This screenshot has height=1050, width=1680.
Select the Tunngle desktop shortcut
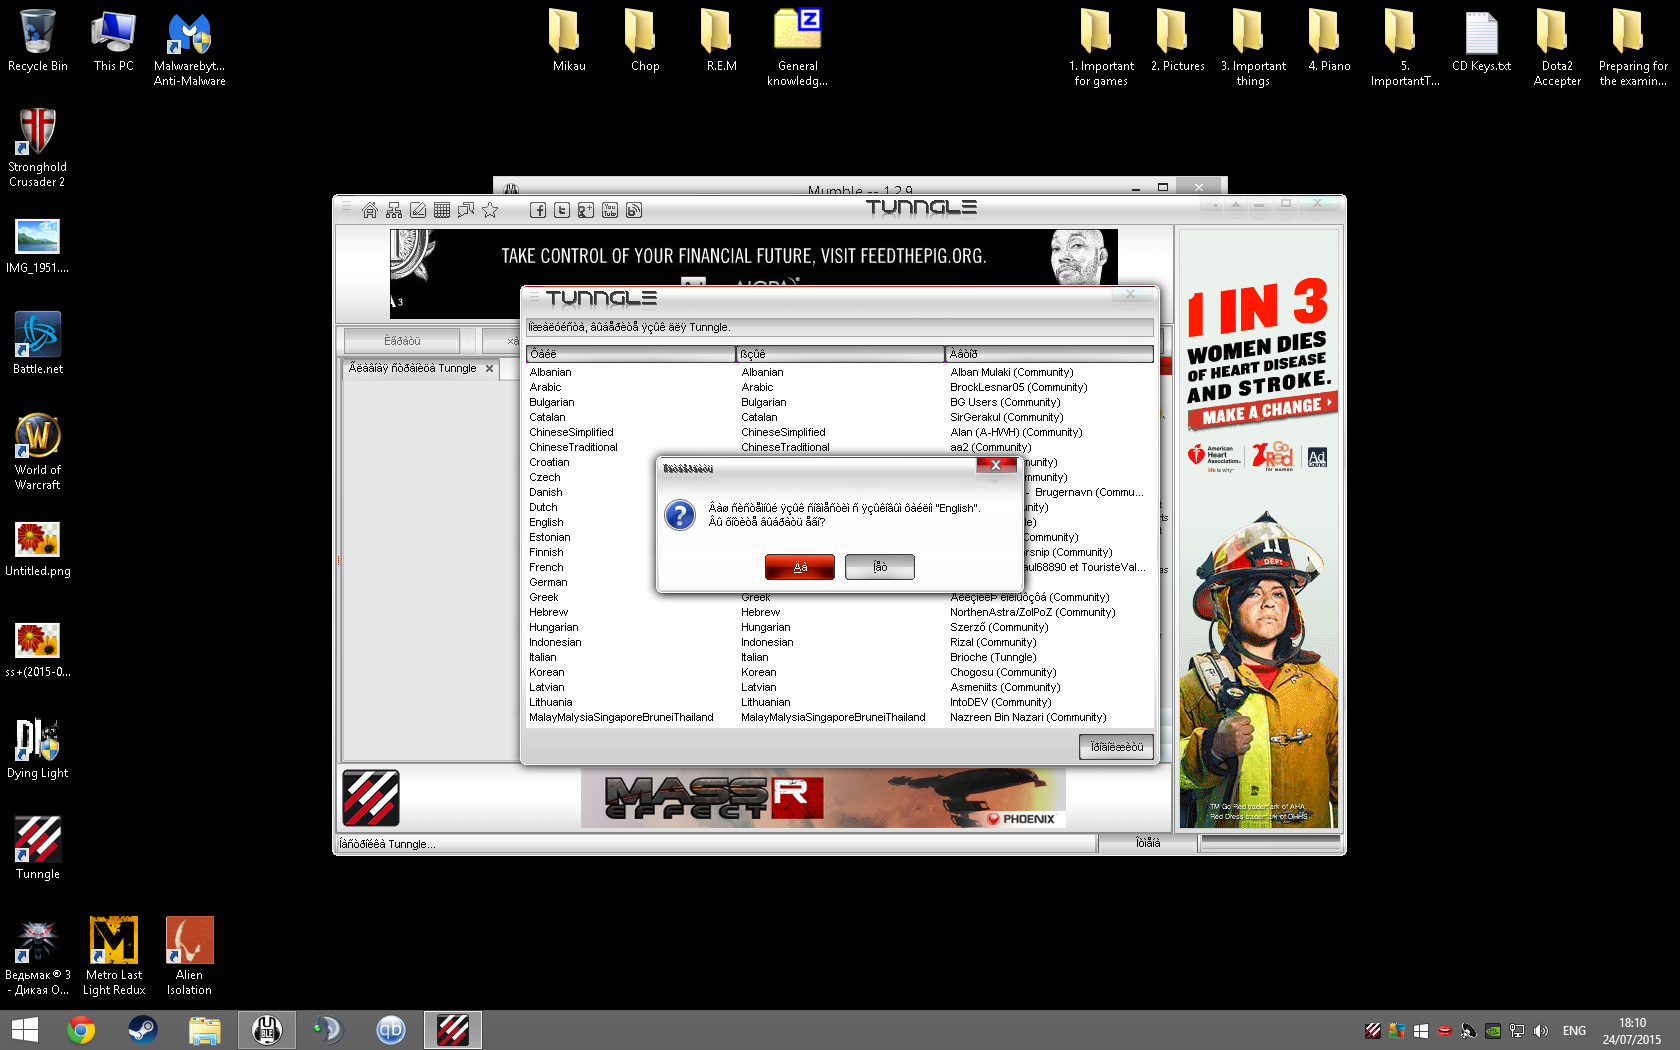38,848
